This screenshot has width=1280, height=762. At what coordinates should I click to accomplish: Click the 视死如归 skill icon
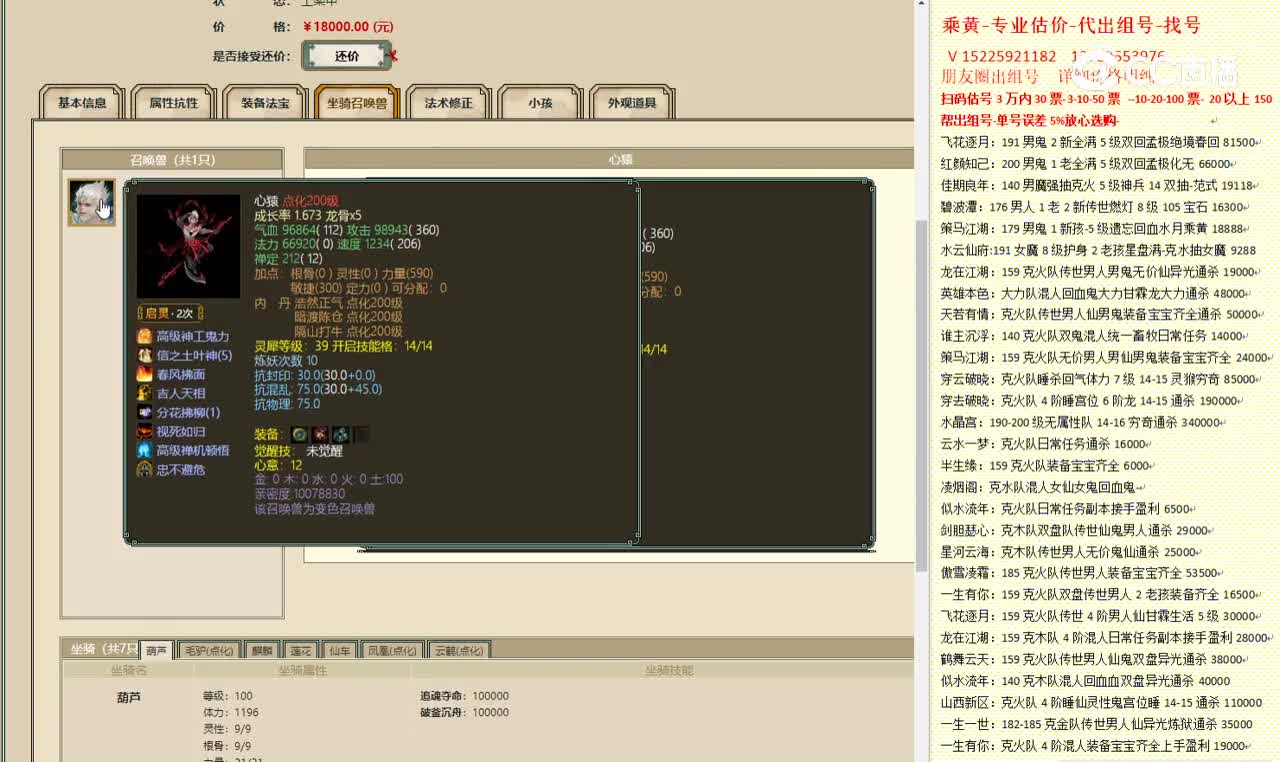145,432
